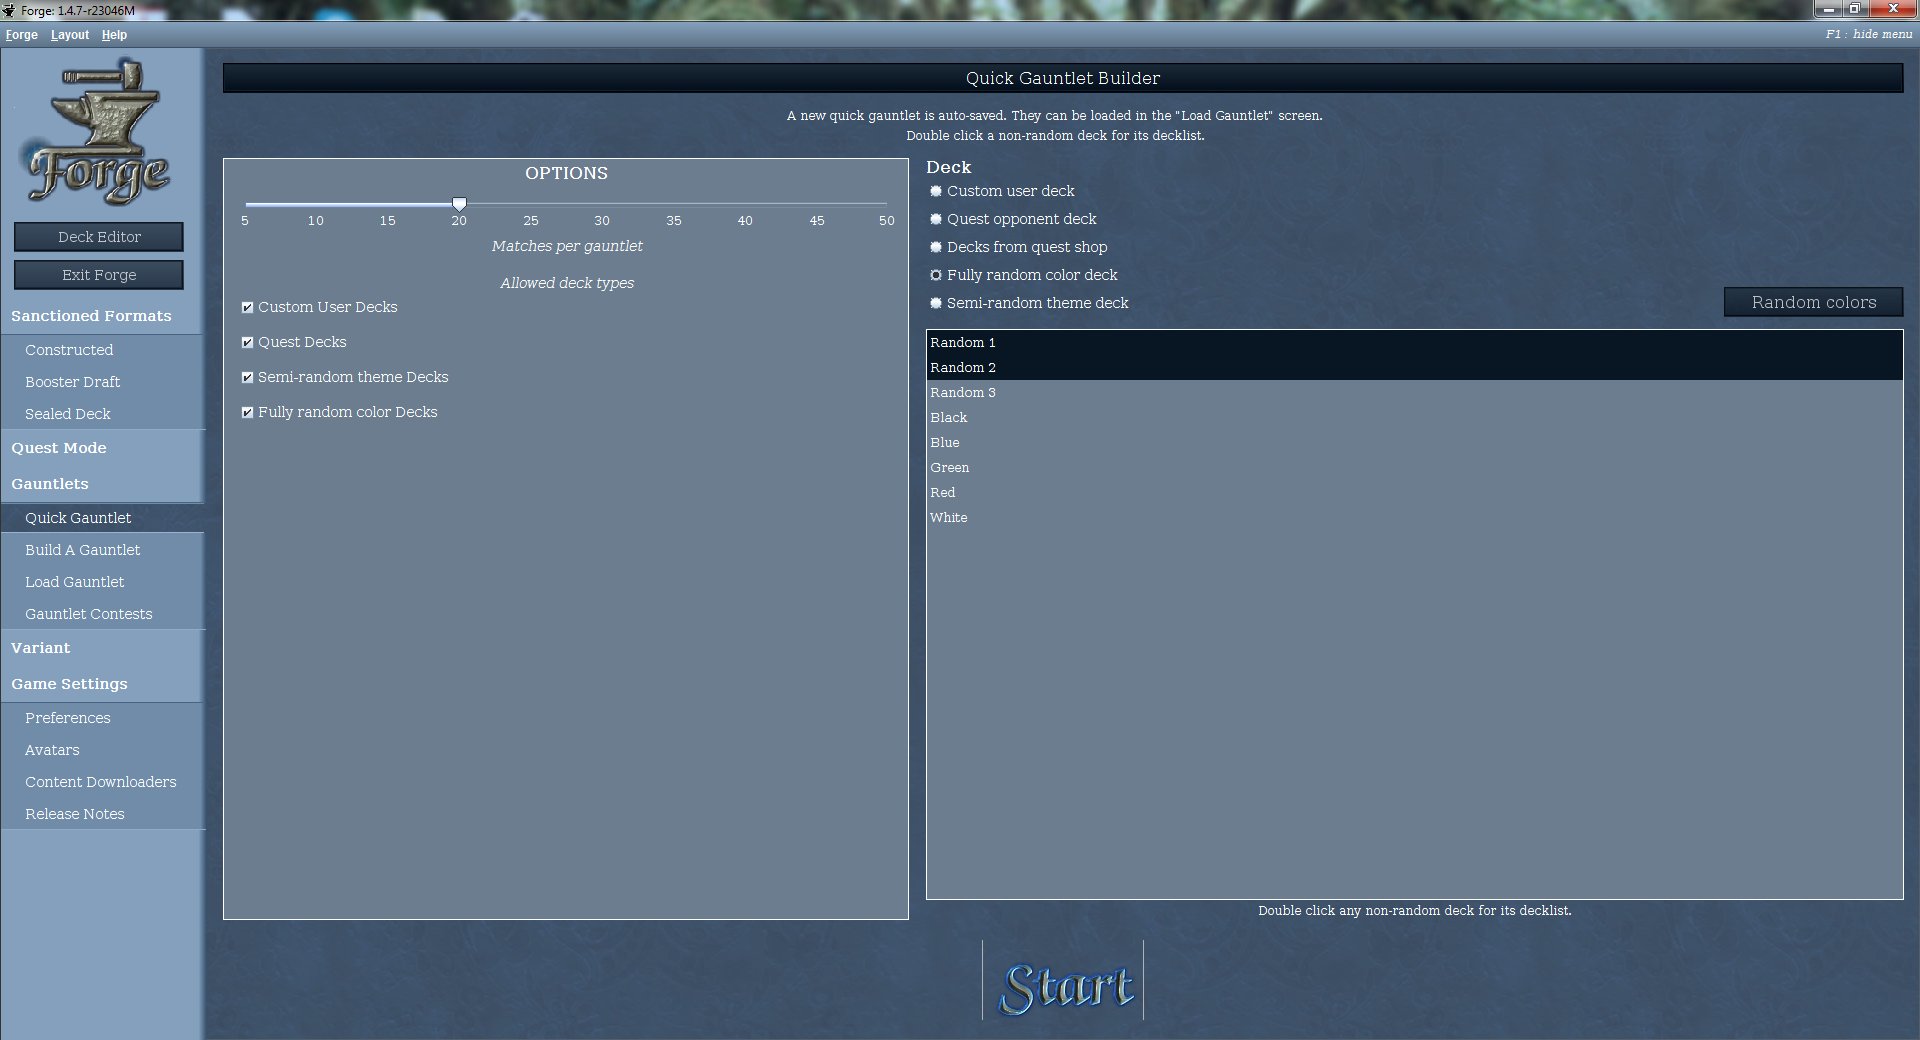
Task: Open the Forge menu
Action: click(21, 35)
